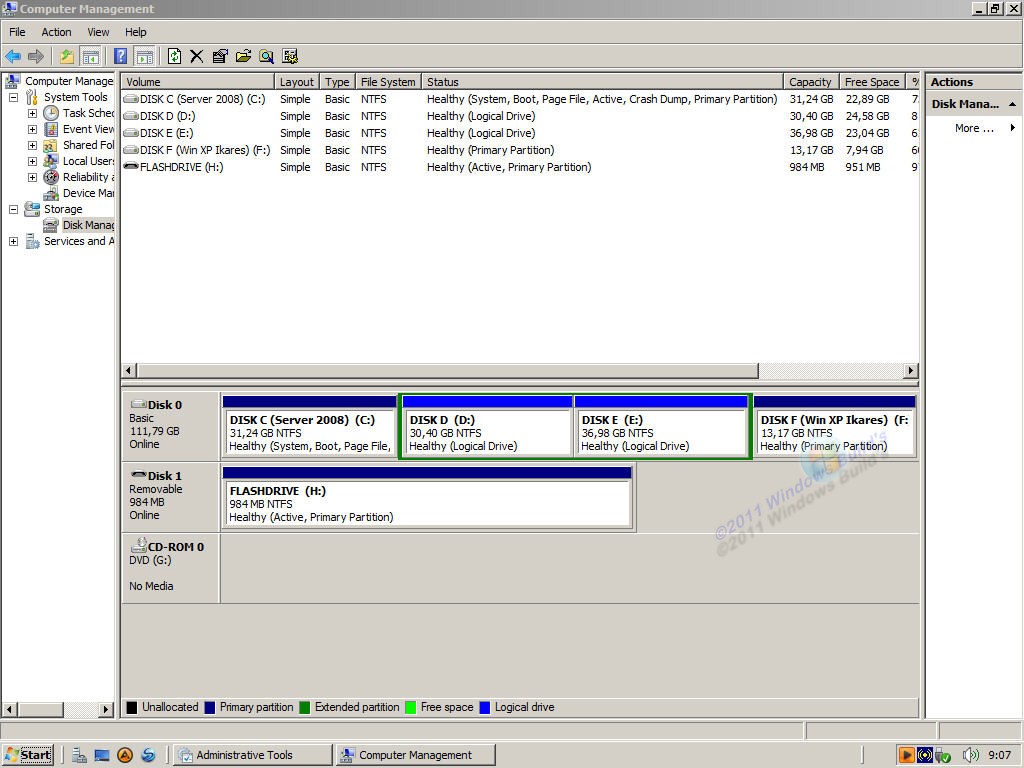Image resolution: width=1024 pixels, height=768 pixels.
Task: Open Help with the question mark icon
Action: tap(121, 57)
